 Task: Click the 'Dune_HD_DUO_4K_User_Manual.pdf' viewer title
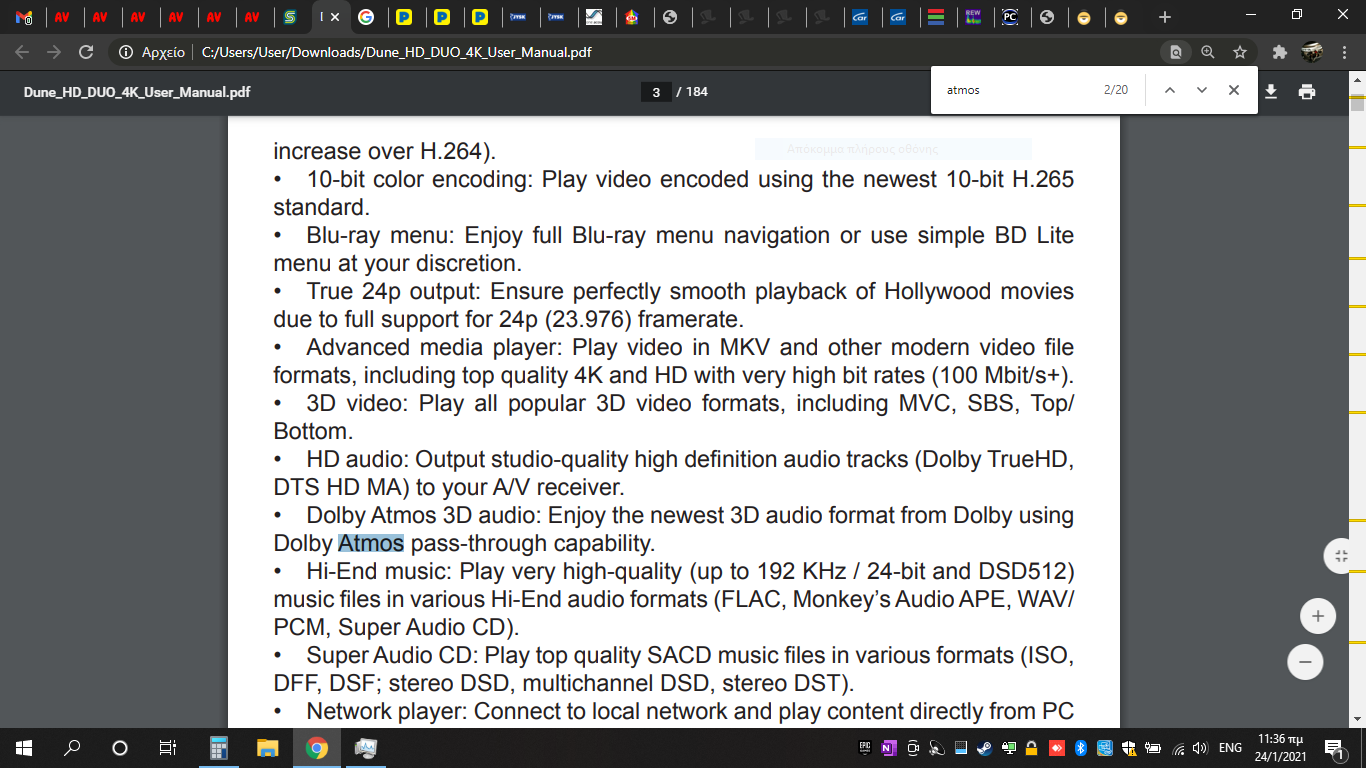coord(137,92)
